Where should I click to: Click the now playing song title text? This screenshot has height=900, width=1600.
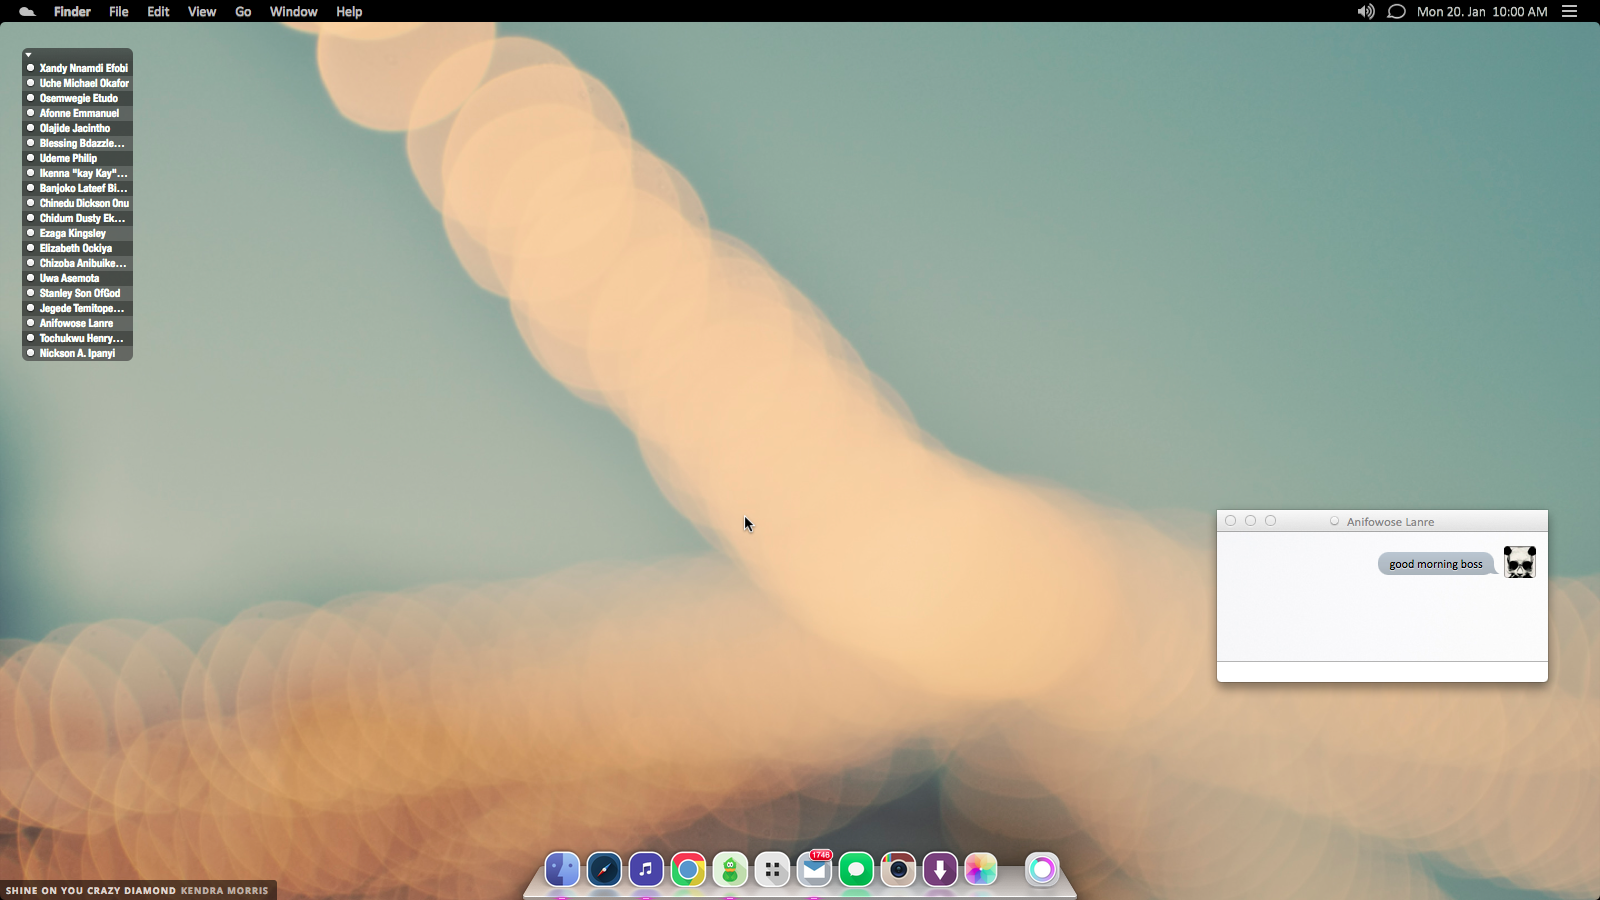click(91, 890)
